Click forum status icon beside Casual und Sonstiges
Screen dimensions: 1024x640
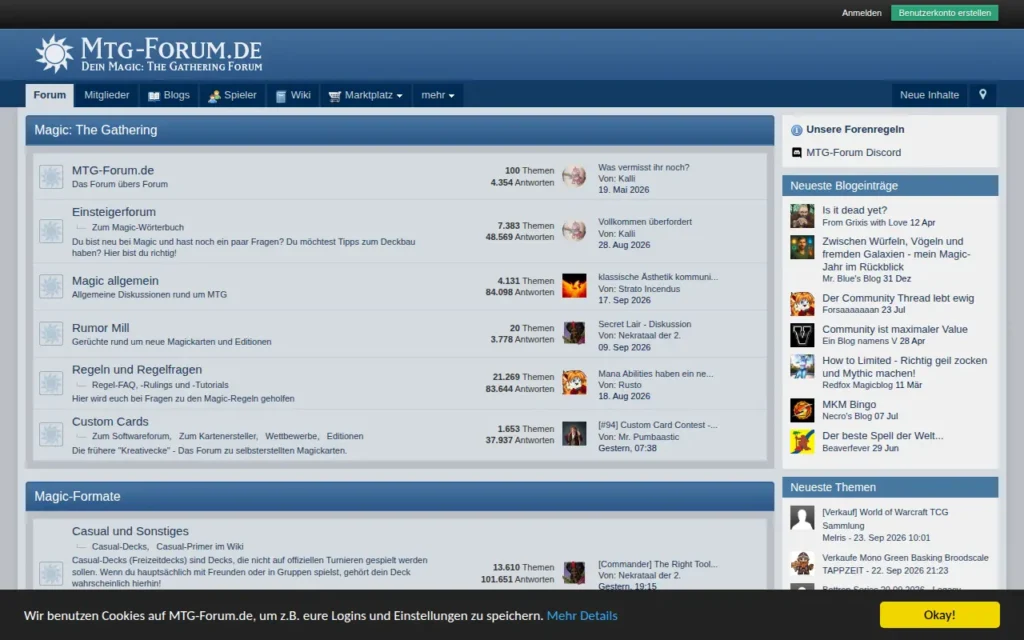(x=51, y=573)
